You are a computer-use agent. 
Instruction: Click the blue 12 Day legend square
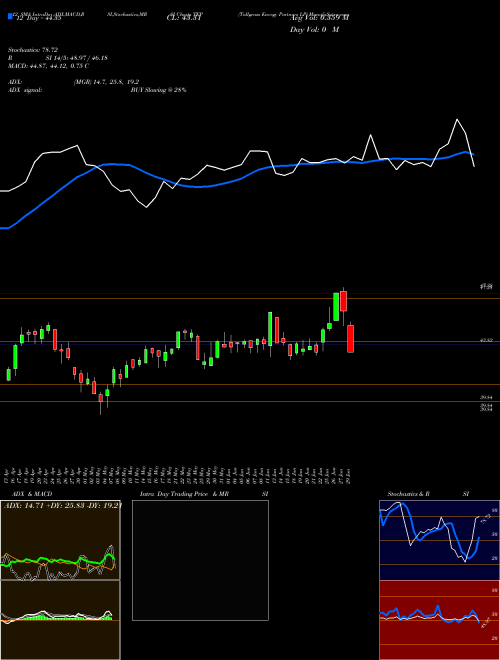(x=10, y=16)
